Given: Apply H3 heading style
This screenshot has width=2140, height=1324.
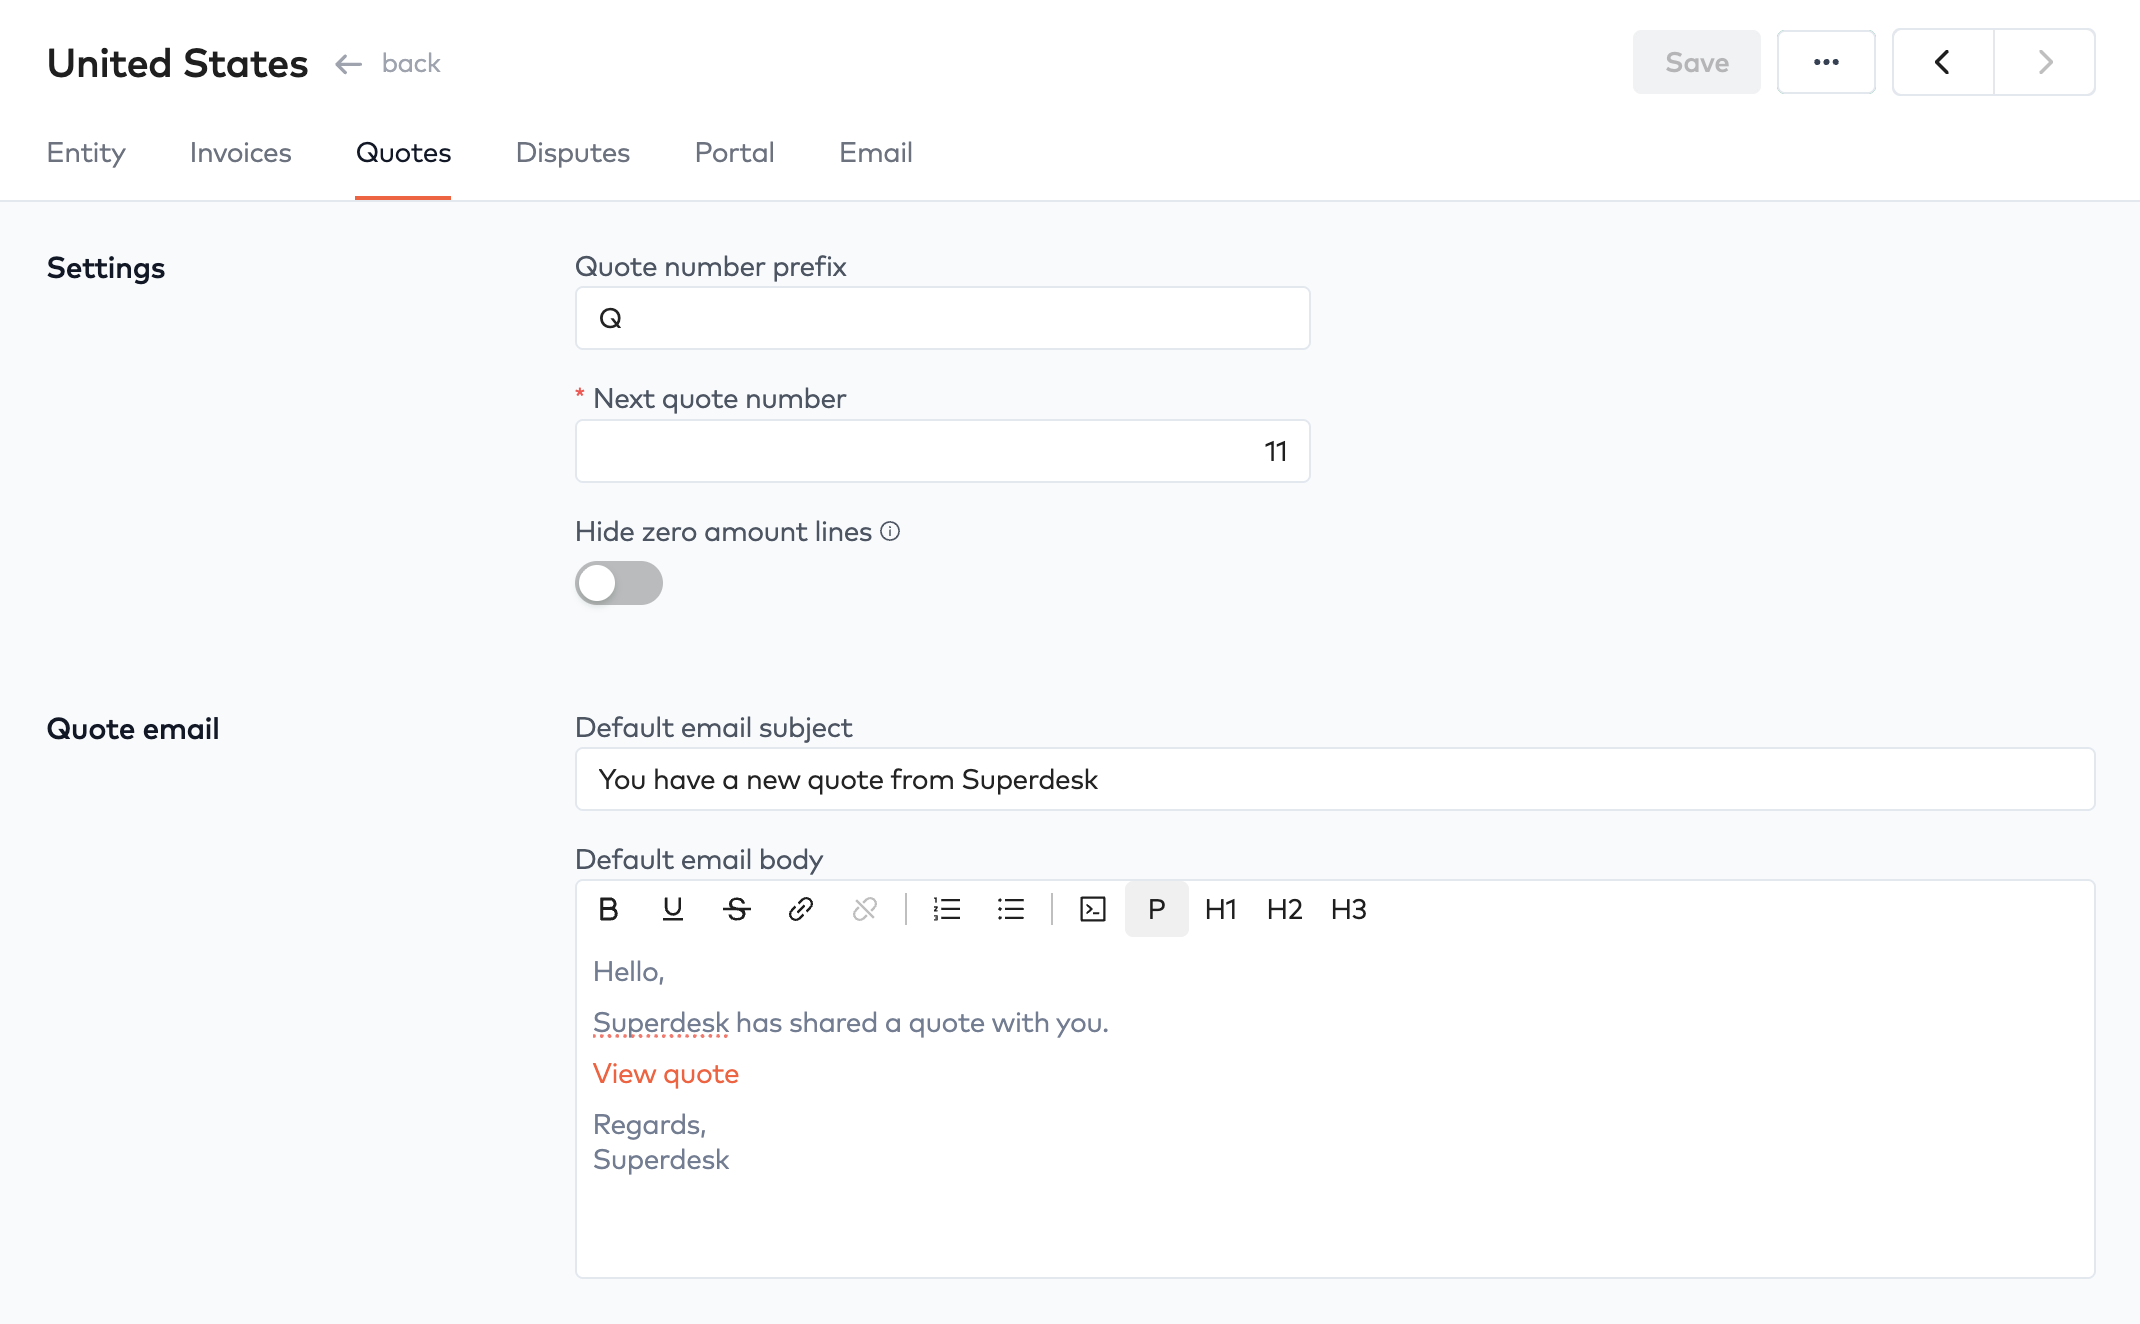Looking at the screenshot, I should point(1349,909).
